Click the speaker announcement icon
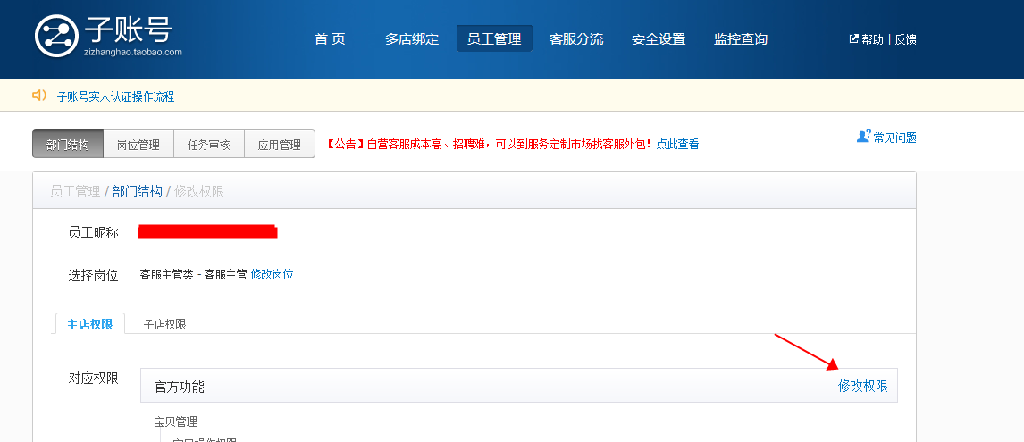 (x=39, y=95)
